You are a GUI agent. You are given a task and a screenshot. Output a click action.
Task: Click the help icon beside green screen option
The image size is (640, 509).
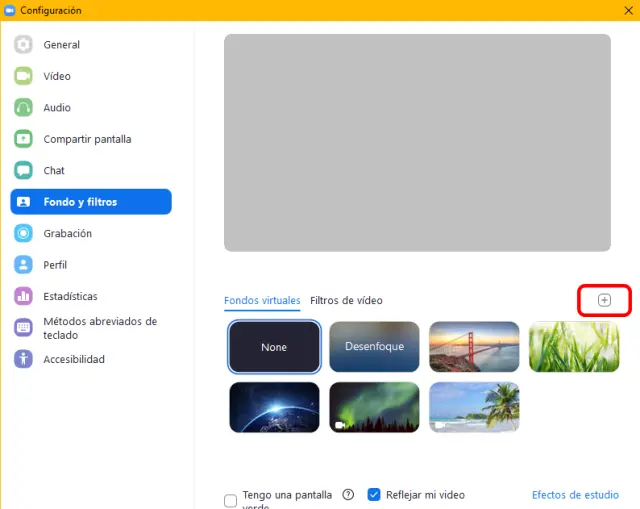[348, 494]
